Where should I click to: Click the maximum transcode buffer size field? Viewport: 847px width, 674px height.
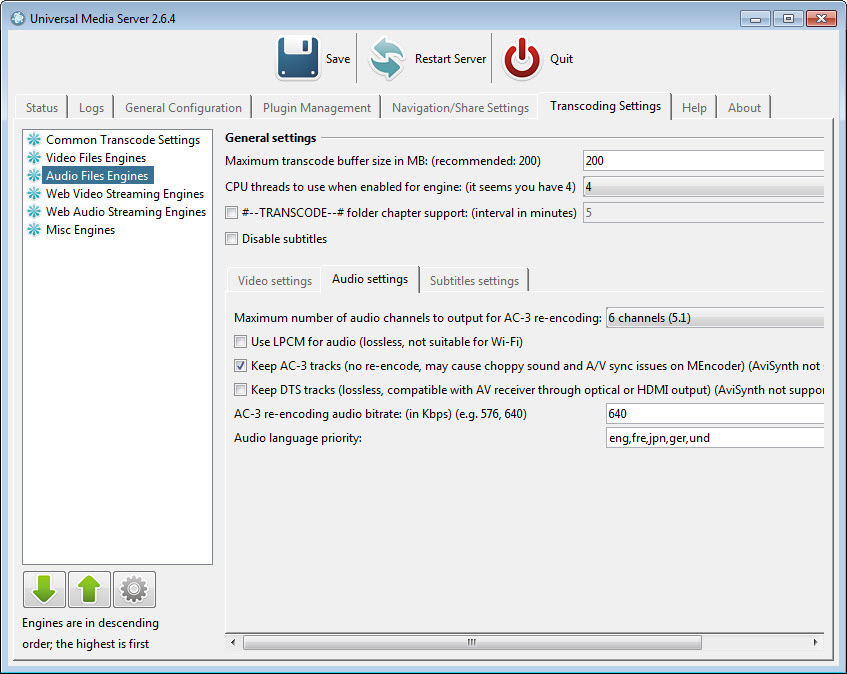703,160
